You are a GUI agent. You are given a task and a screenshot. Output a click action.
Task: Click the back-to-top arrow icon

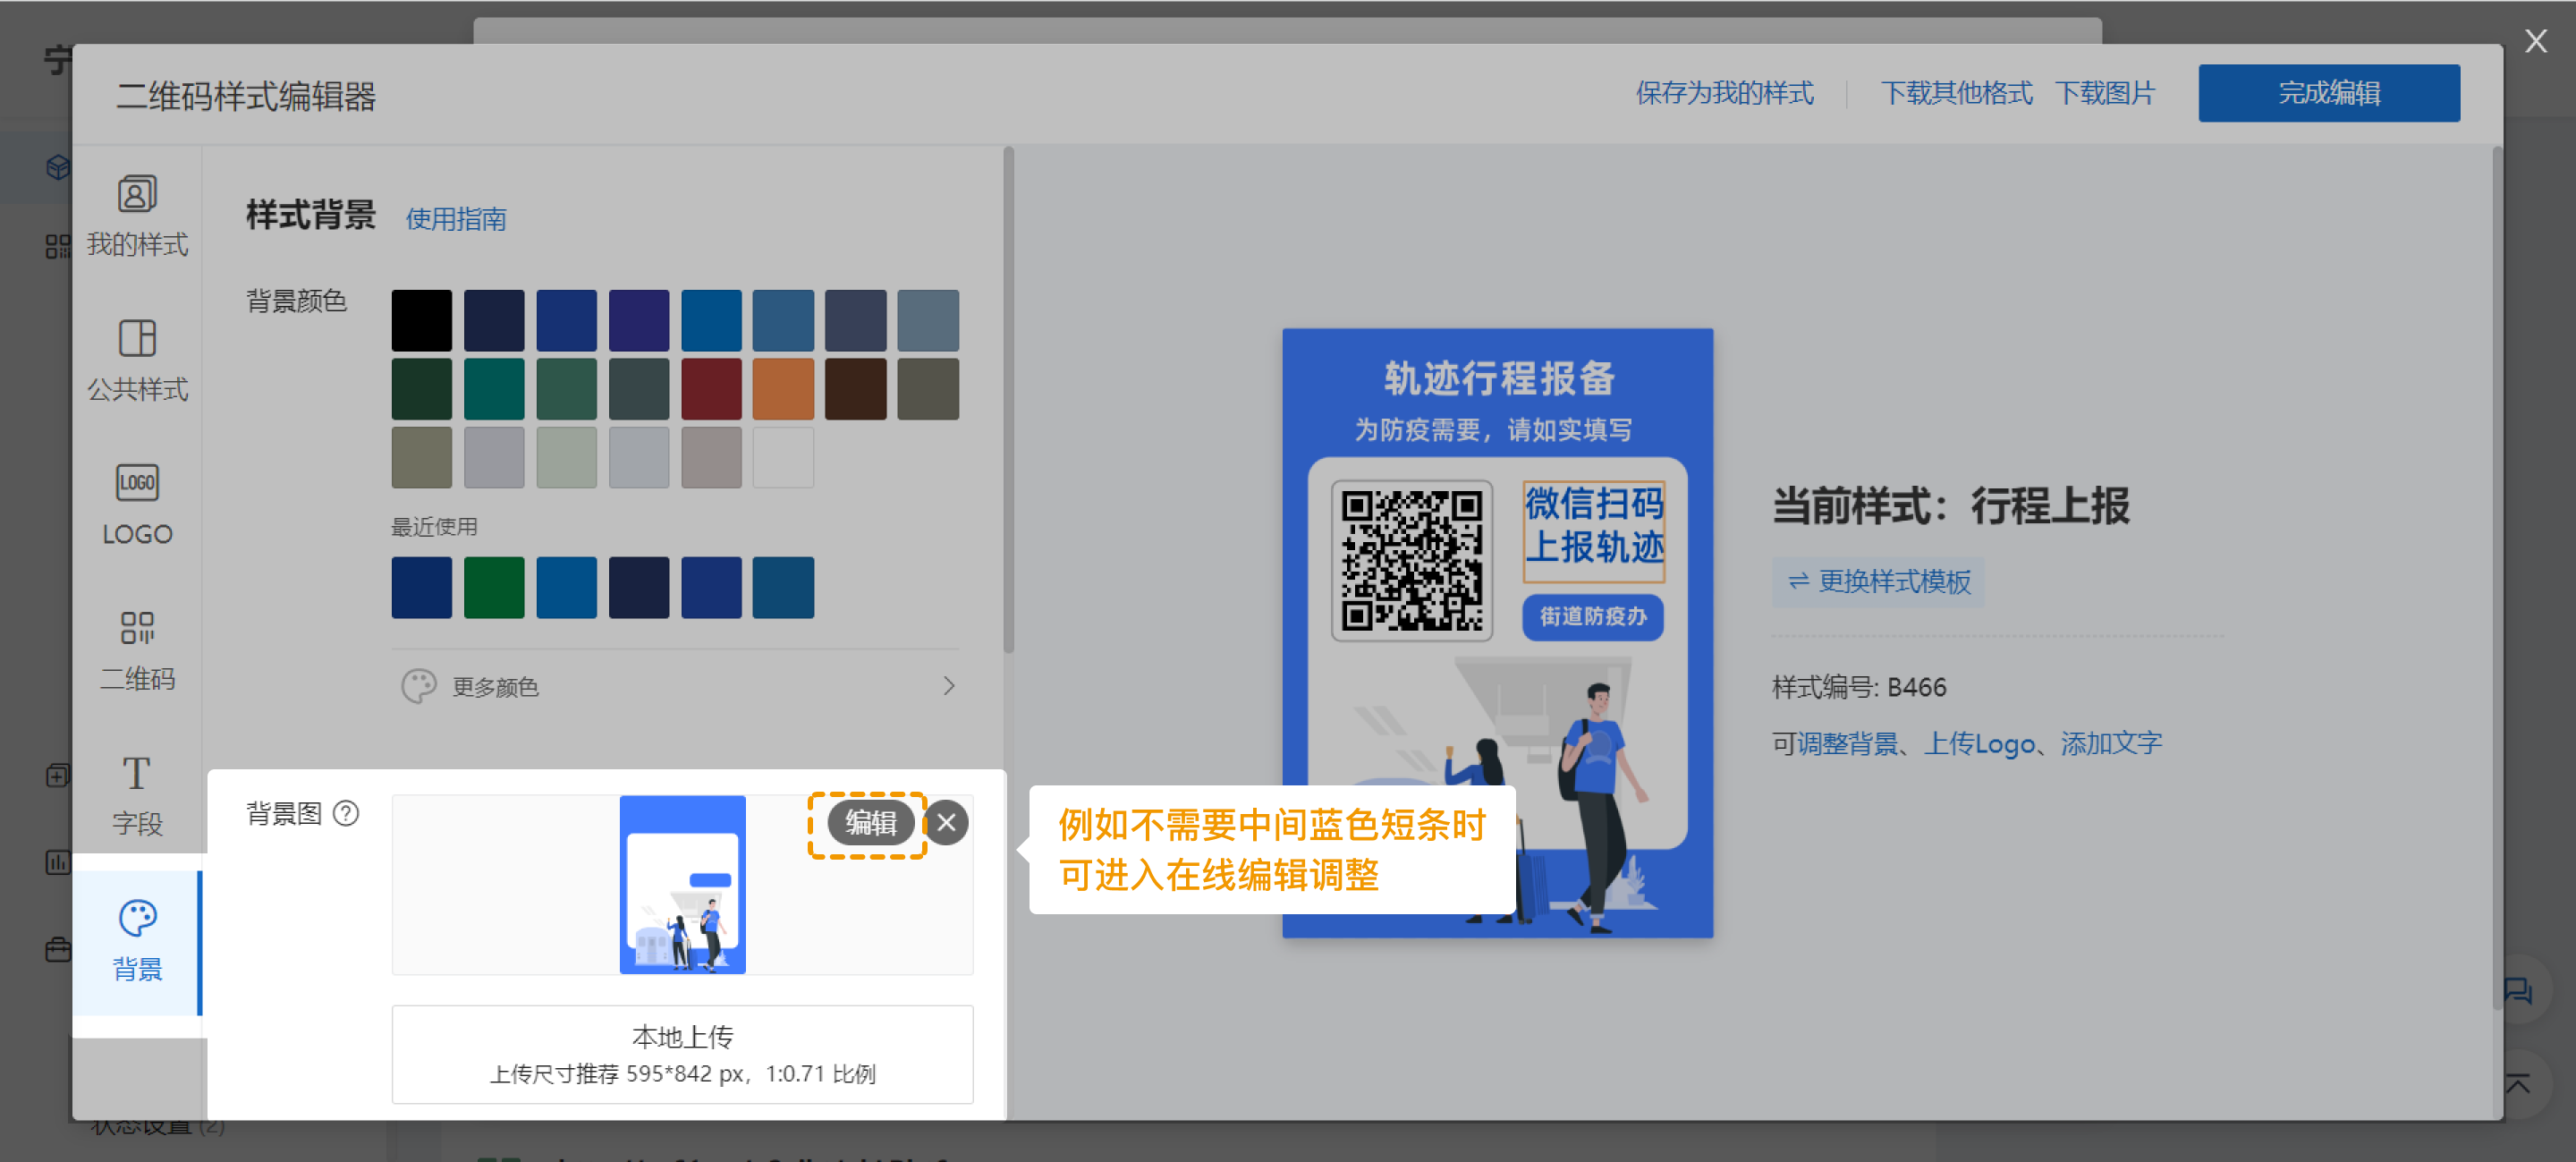(x=2517, y=1083)
